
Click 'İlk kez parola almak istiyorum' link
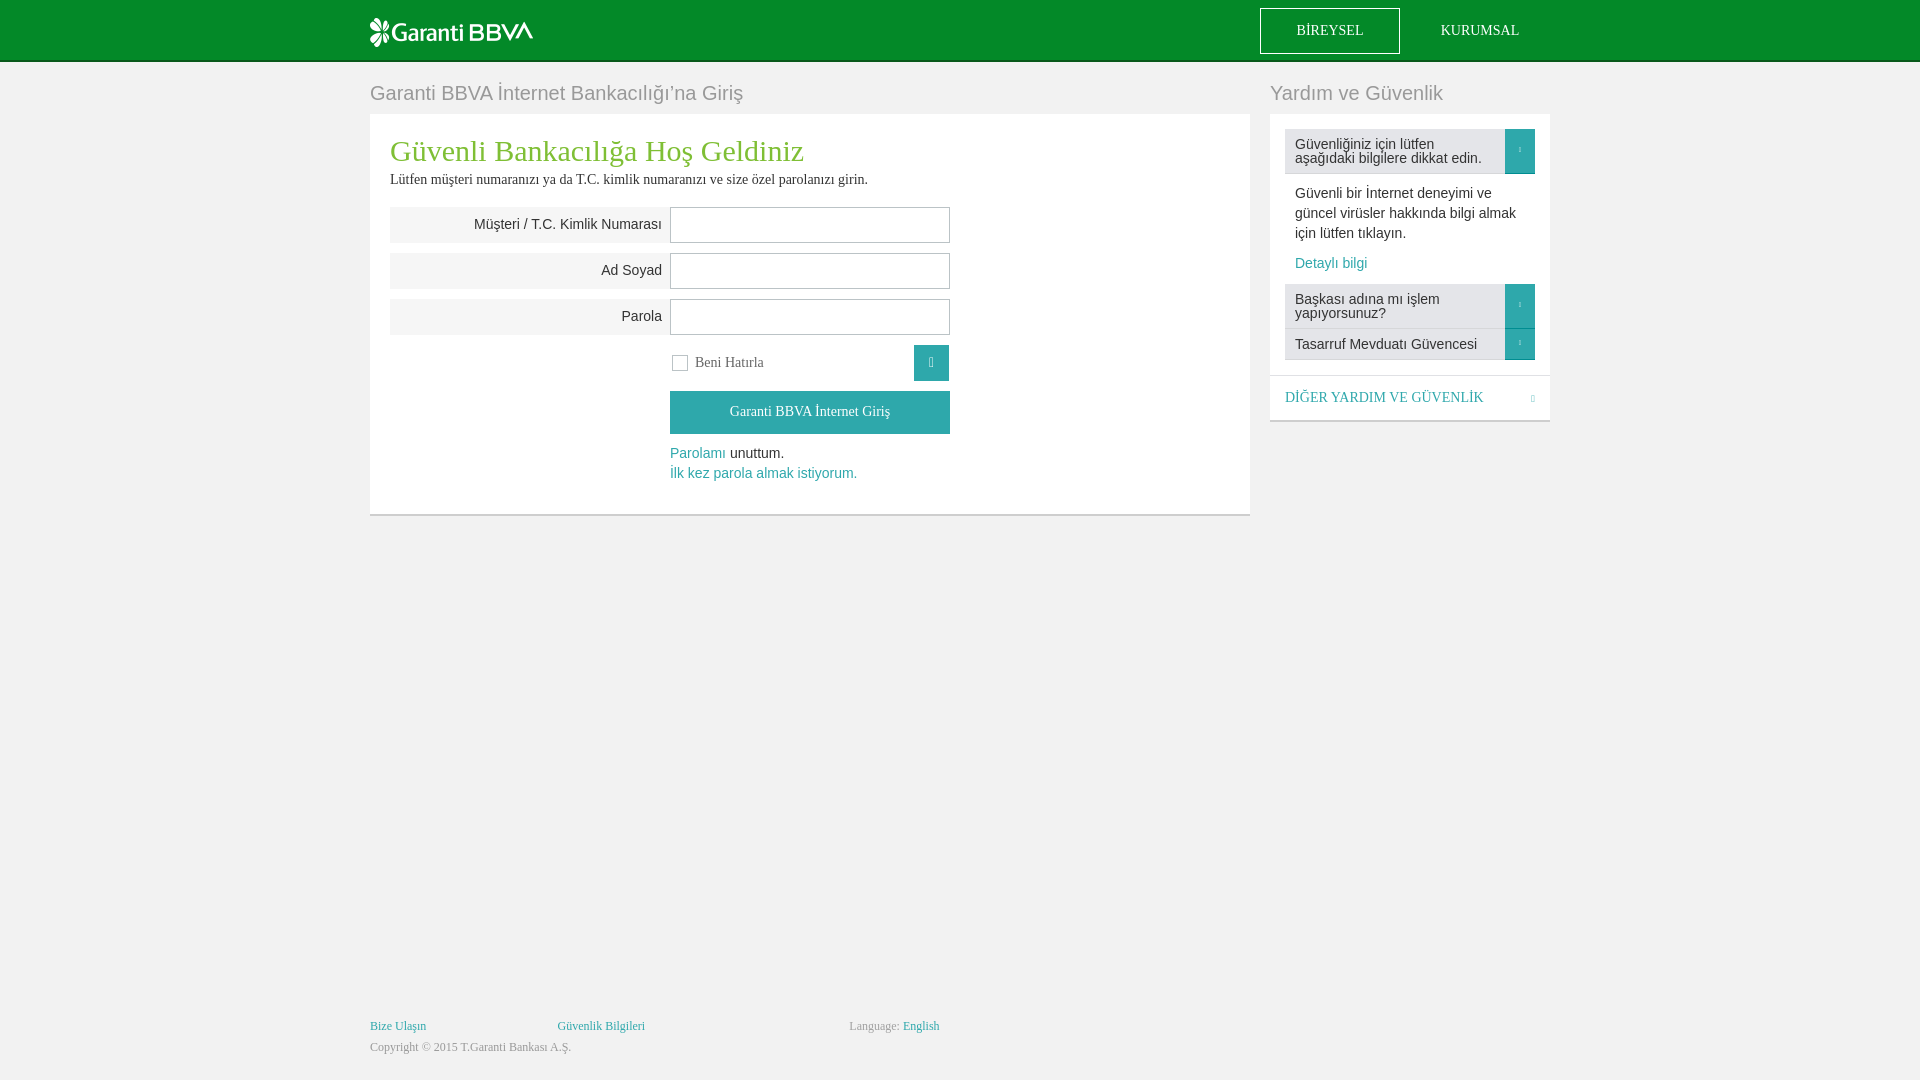click(x=763, y=473)
